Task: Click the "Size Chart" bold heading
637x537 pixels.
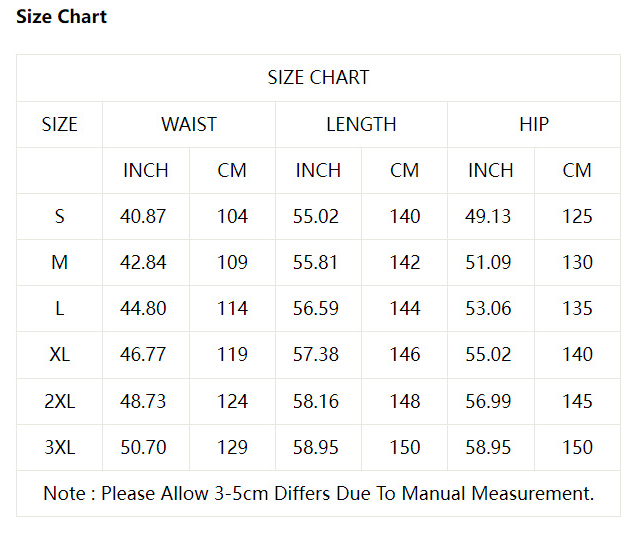Action: tap(61, 17)
